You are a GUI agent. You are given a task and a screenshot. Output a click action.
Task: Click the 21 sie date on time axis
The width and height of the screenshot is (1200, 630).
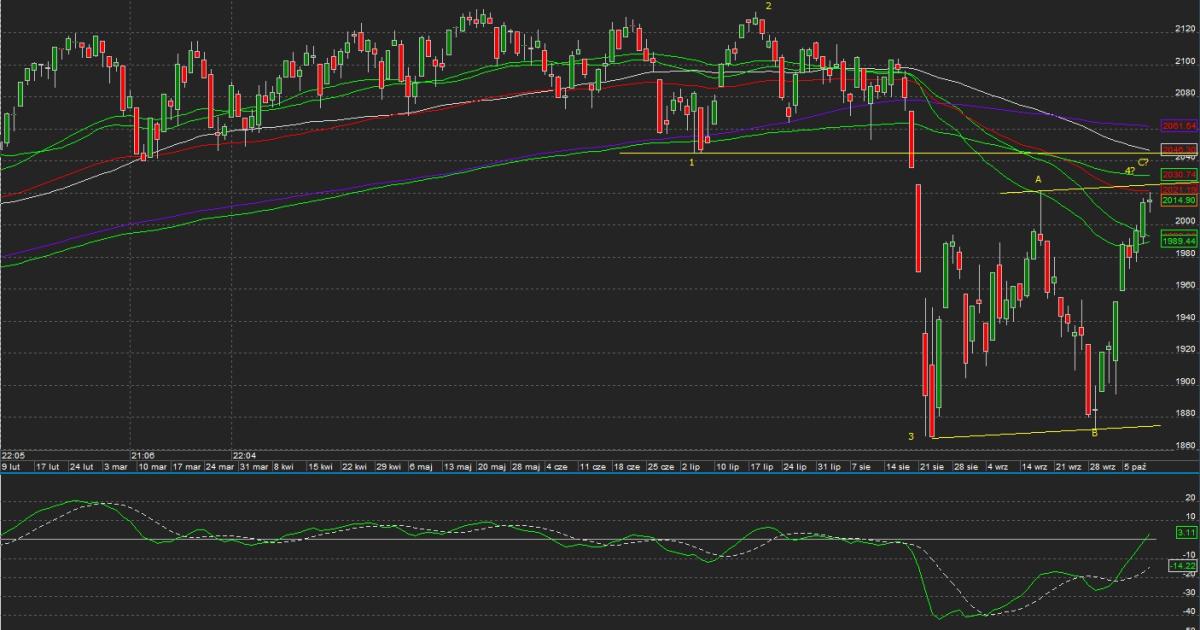935,466
